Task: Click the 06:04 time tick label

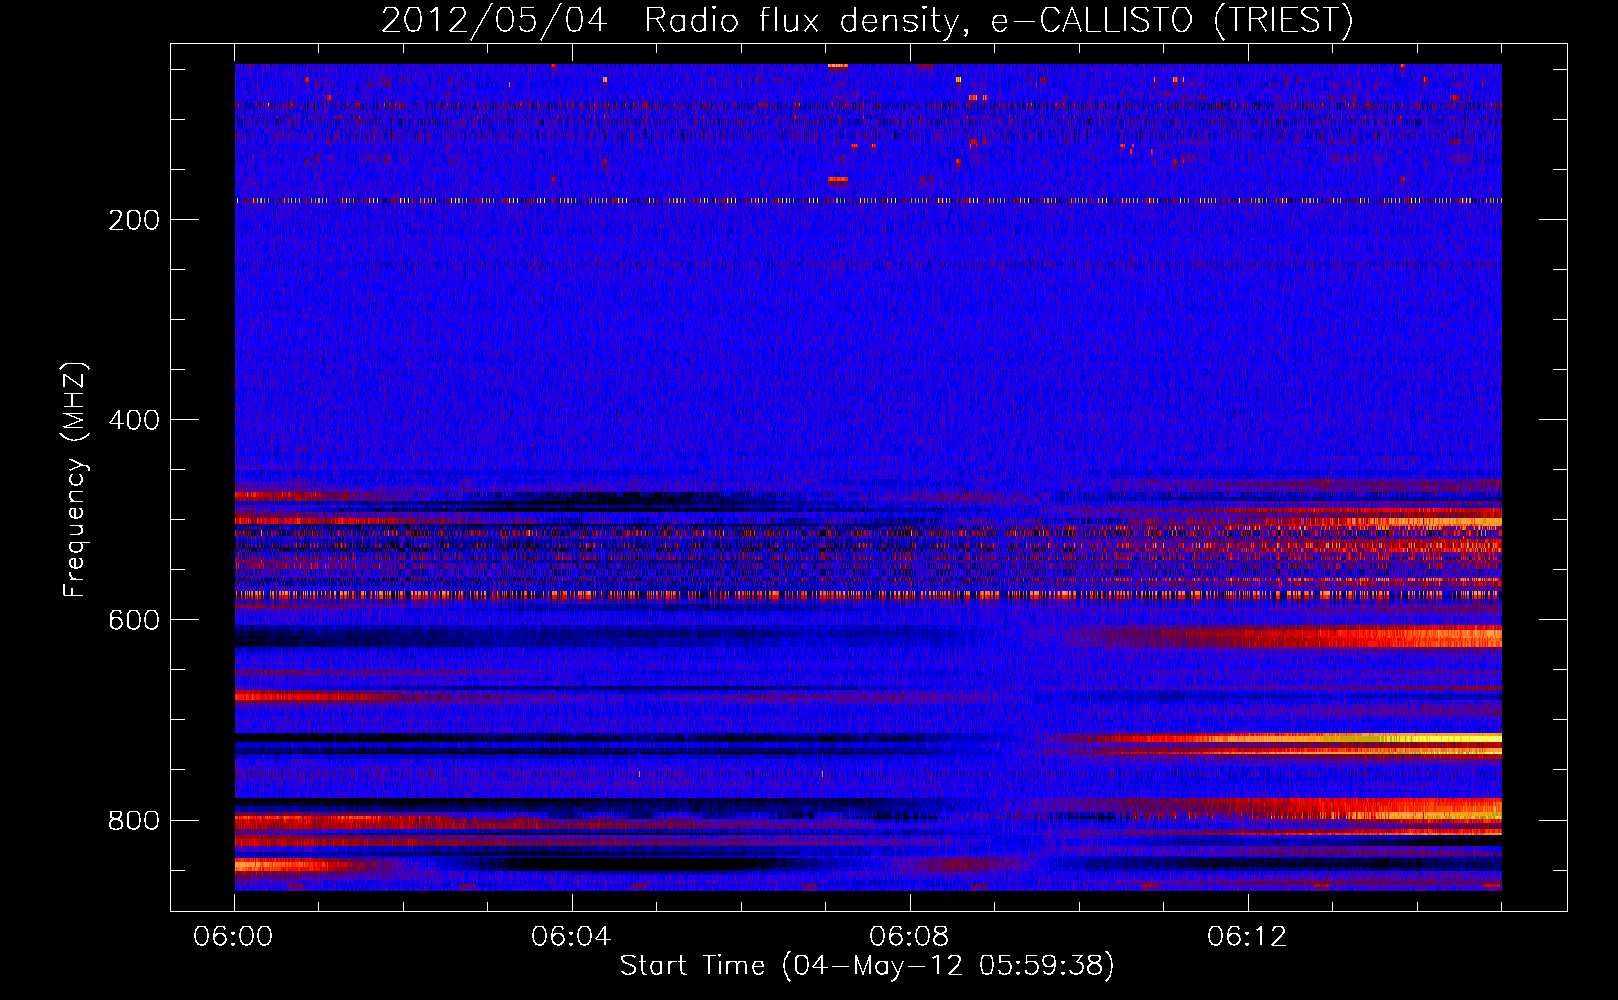Action: [x=572, y=937]
